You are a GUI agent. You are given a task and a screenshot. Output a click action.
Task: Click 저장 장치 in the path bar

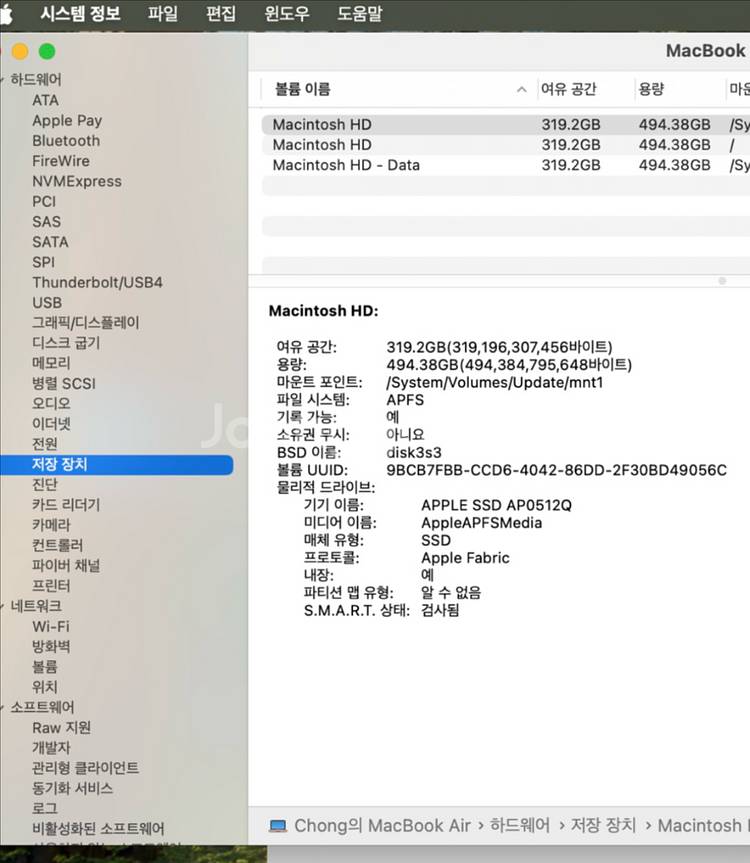(603, 826)
